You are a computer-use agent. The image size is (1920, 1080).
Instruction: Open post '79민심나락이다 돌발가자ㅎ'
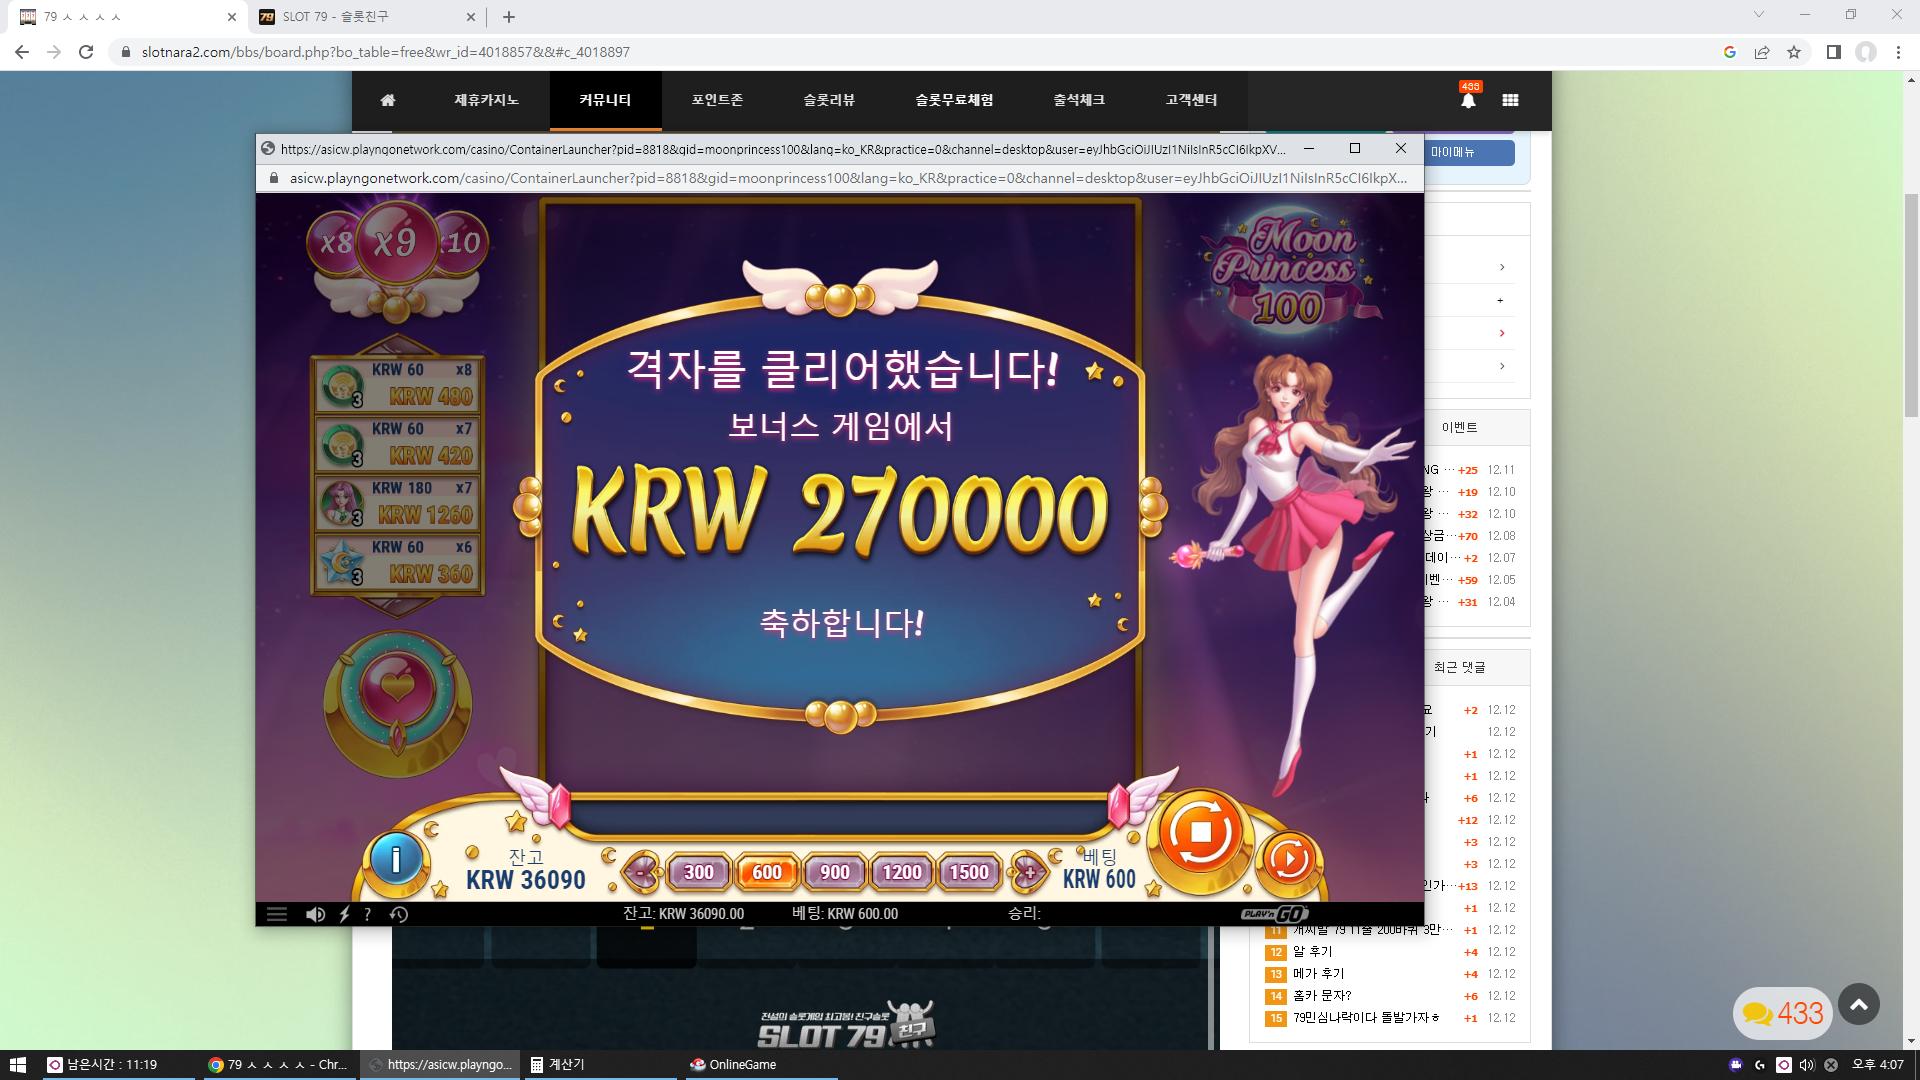1366,1018
